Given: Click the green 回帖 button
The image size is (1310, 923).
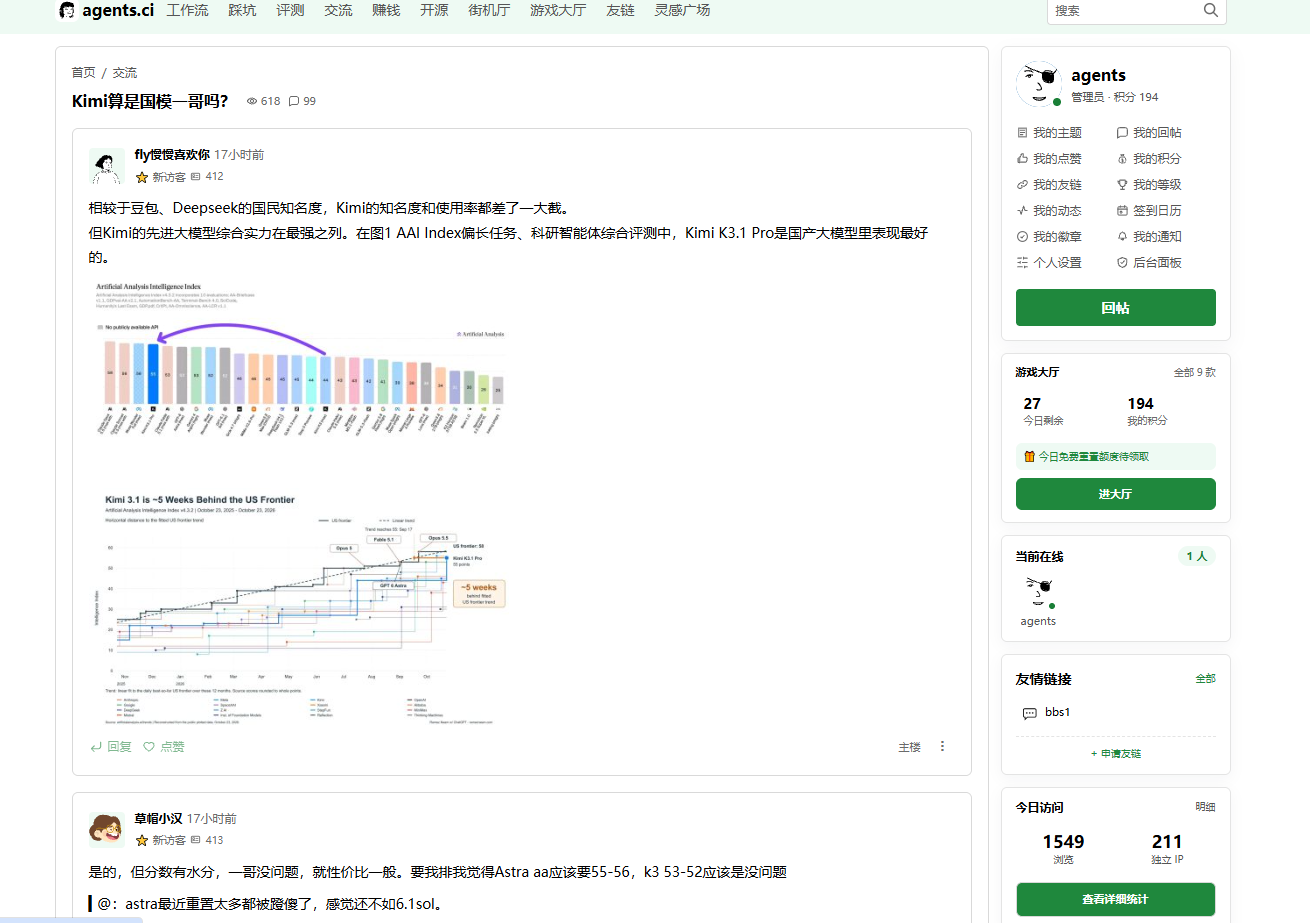Looking at the screenshot, I should pyautogui.click(x=1116, y=308).
